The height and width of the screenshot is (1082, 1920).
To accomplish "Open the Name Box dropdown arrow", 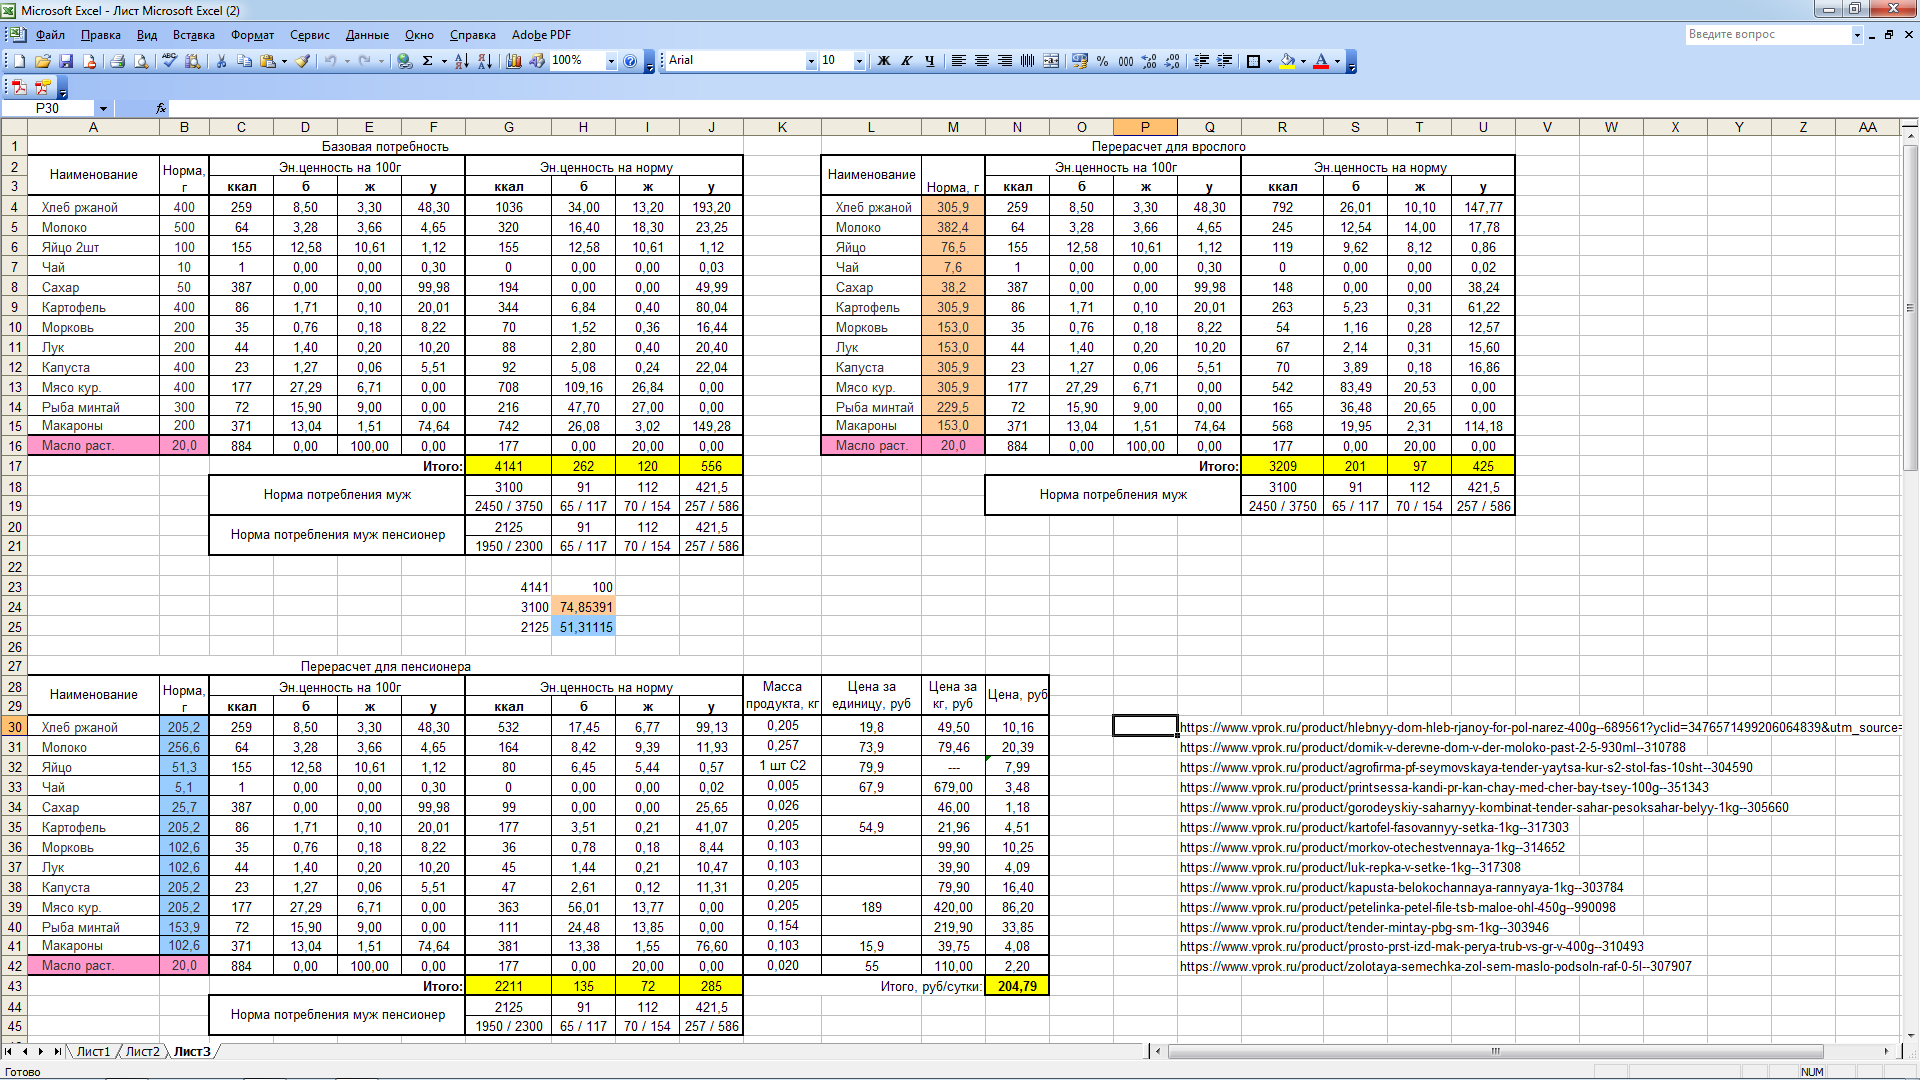I will [103, 108].
